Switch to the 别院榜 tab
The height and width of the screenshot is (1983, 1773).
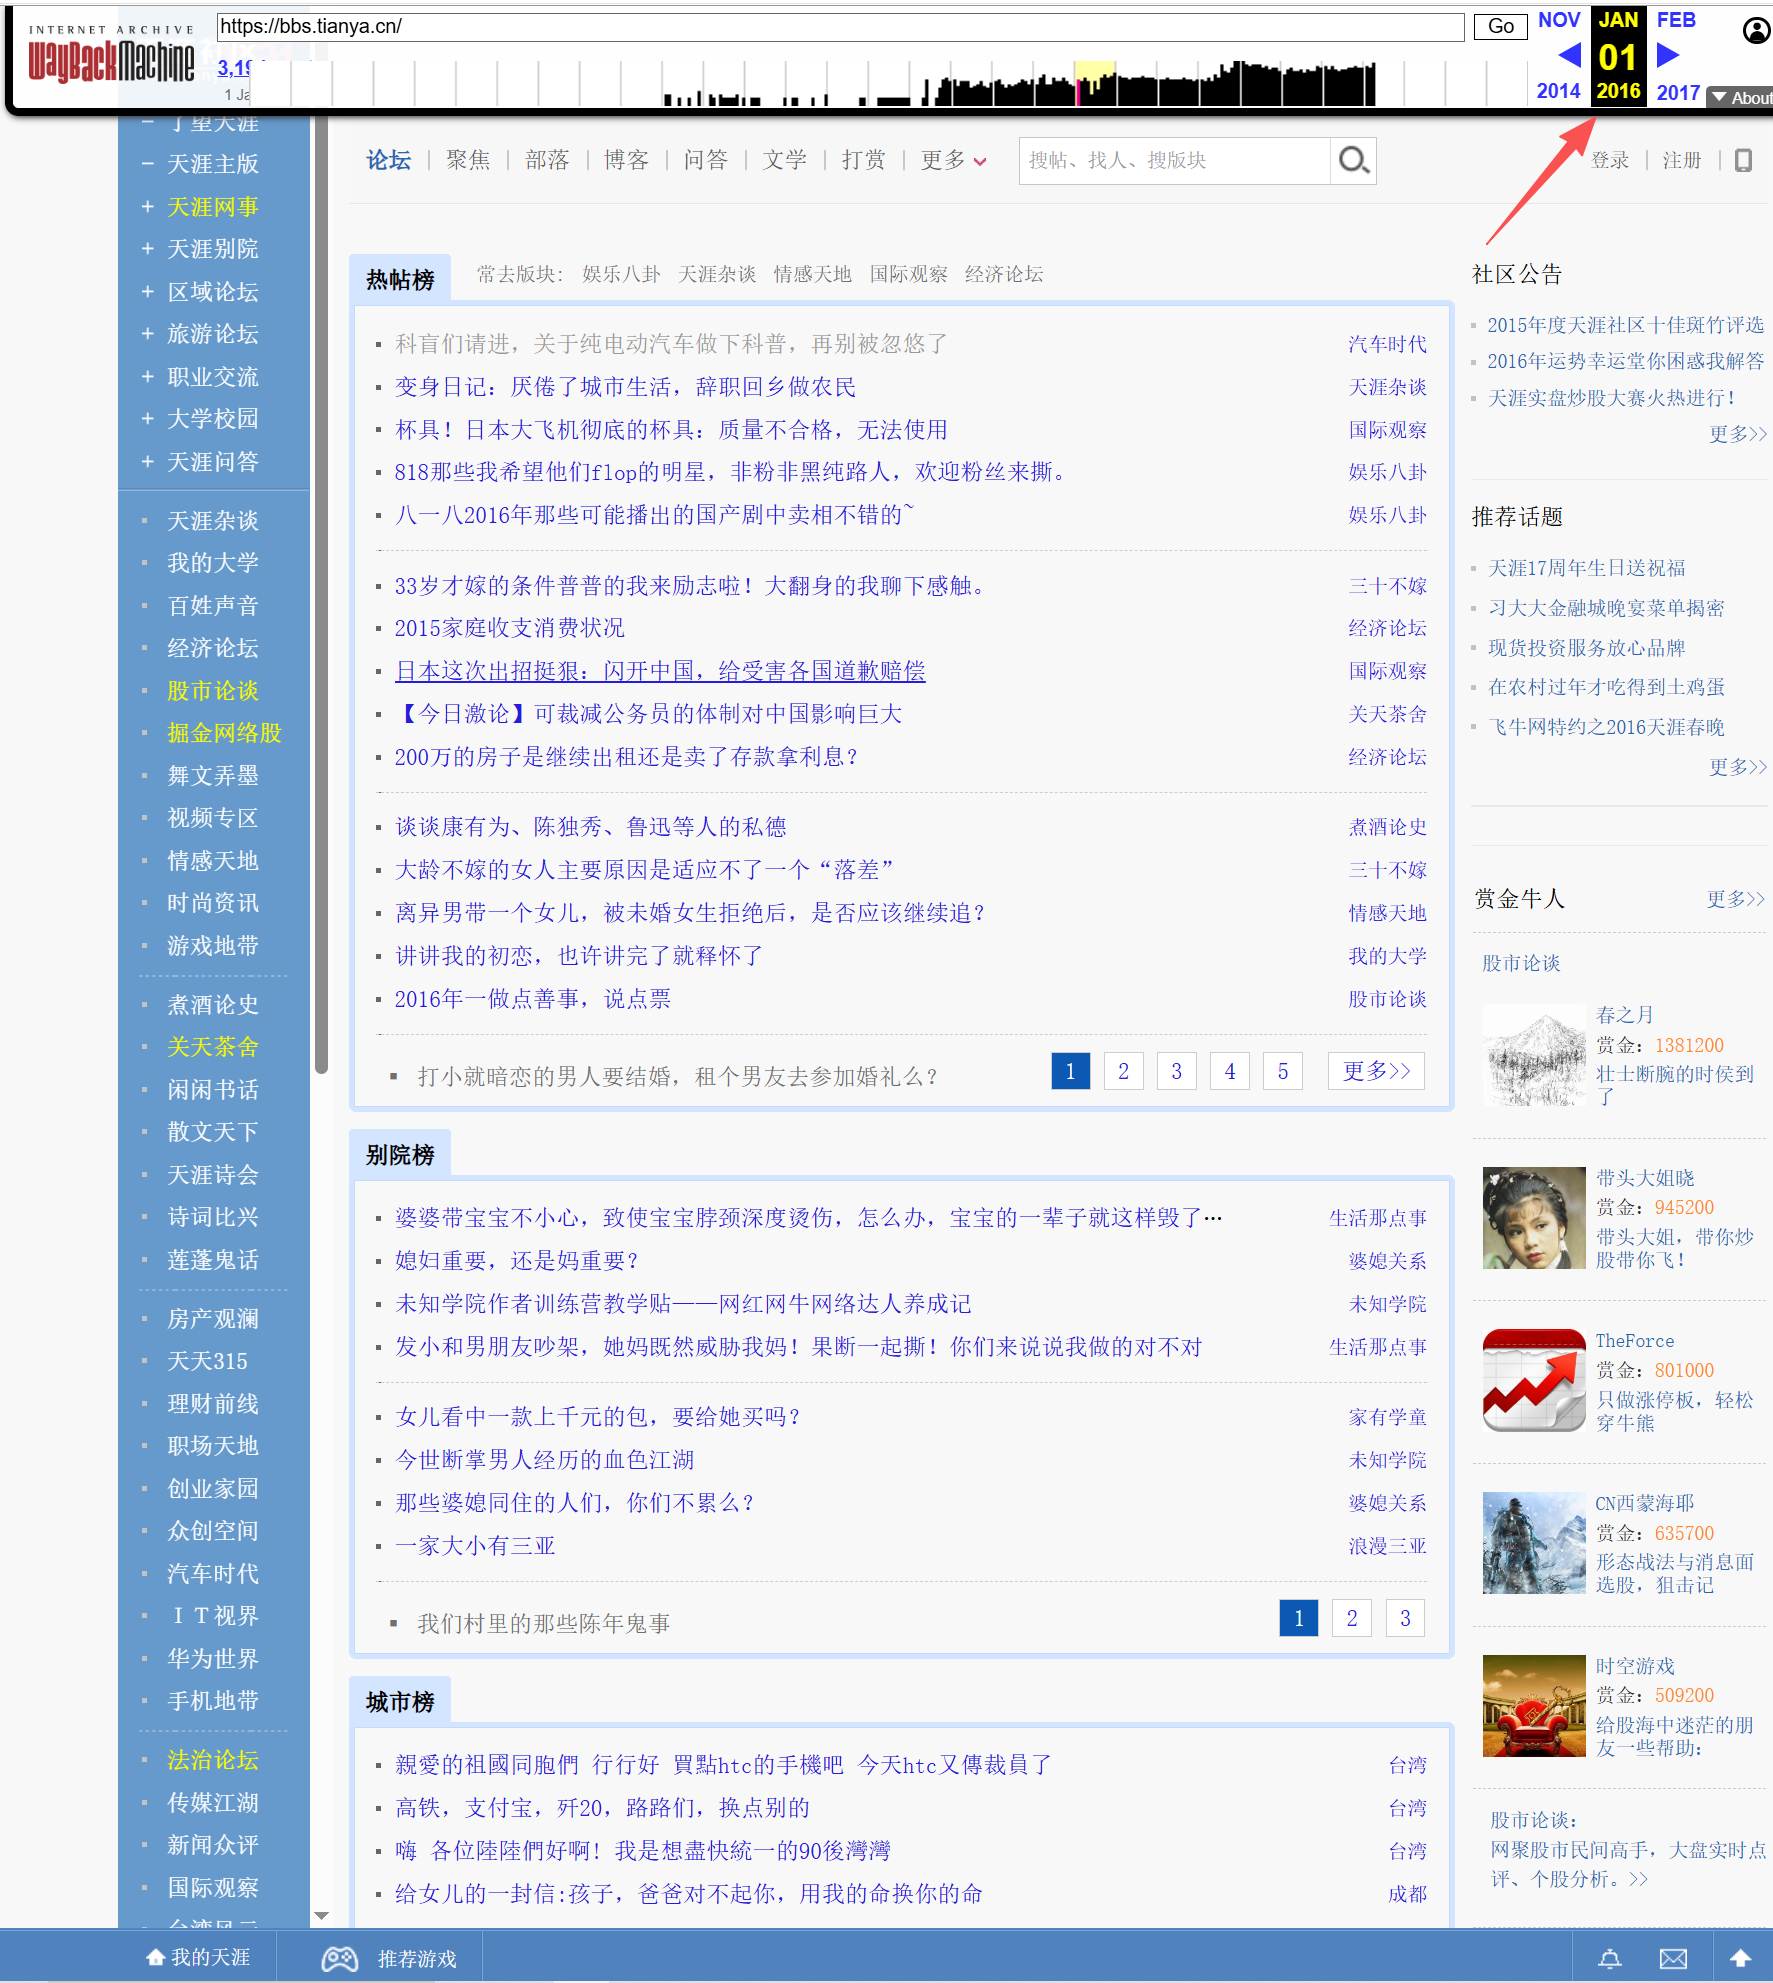click(x=400, y=1155)
